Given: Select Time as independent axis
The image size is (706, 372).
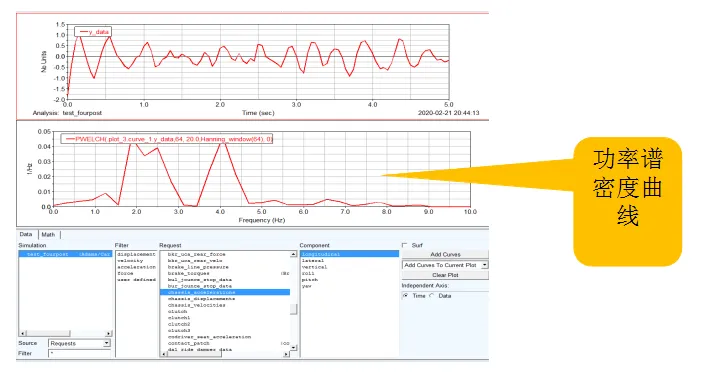Looking at the screenshot, I should pyautogui.click(x=406, y=296).
